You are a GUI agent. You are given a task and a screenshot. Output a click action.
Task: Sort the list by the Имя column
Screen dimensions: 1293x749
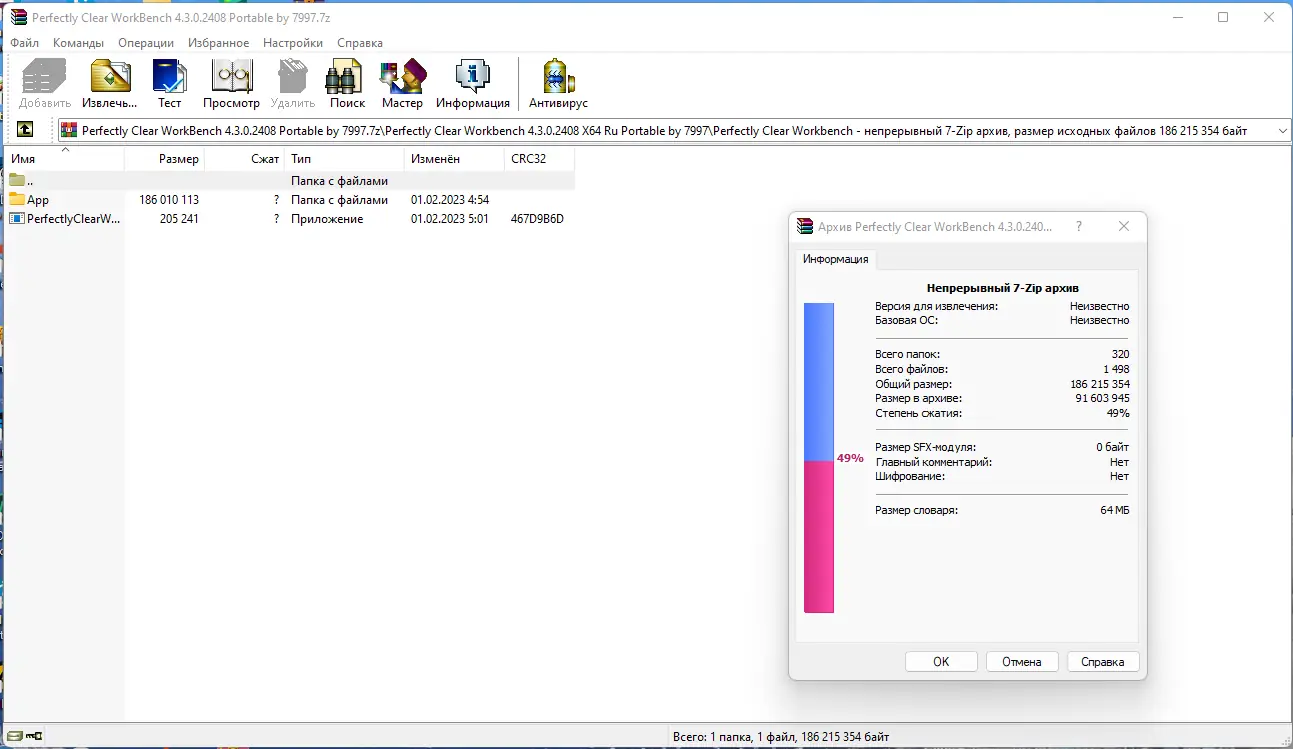65,159
